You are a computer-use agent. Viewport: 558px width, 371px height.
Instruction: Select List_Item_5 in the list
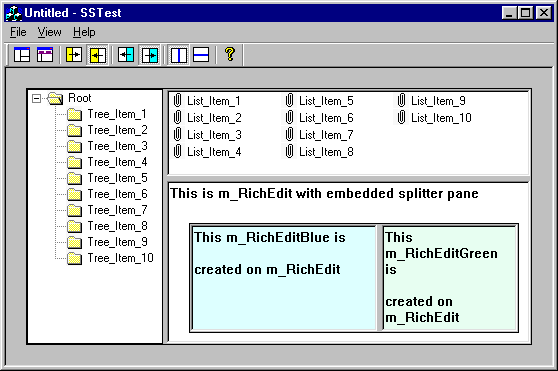click(x=326, y=101)
